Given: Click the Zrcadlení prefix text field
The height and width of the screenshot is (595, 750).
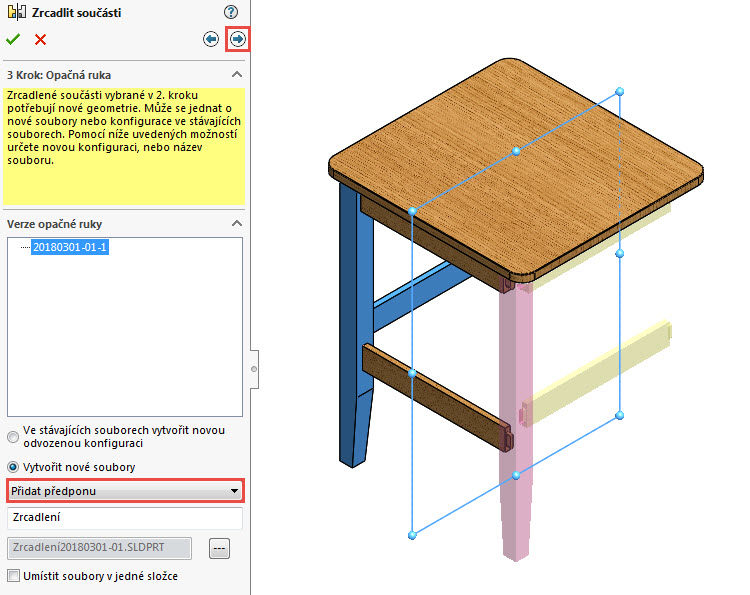Looking at the screenshot, I should [x=125, y=518].
